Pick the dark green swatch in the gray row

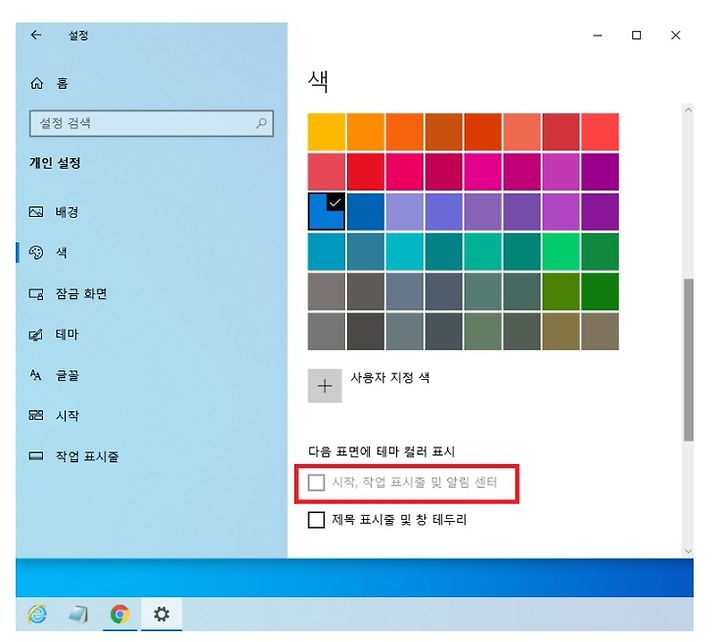click(600, 292)
